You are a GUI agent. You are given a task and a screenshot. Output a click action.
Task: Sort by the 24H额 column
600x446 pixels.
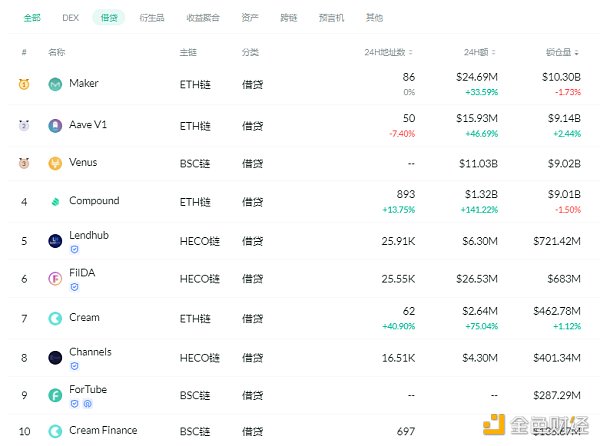pyautogui.click(x=479, y=52)
